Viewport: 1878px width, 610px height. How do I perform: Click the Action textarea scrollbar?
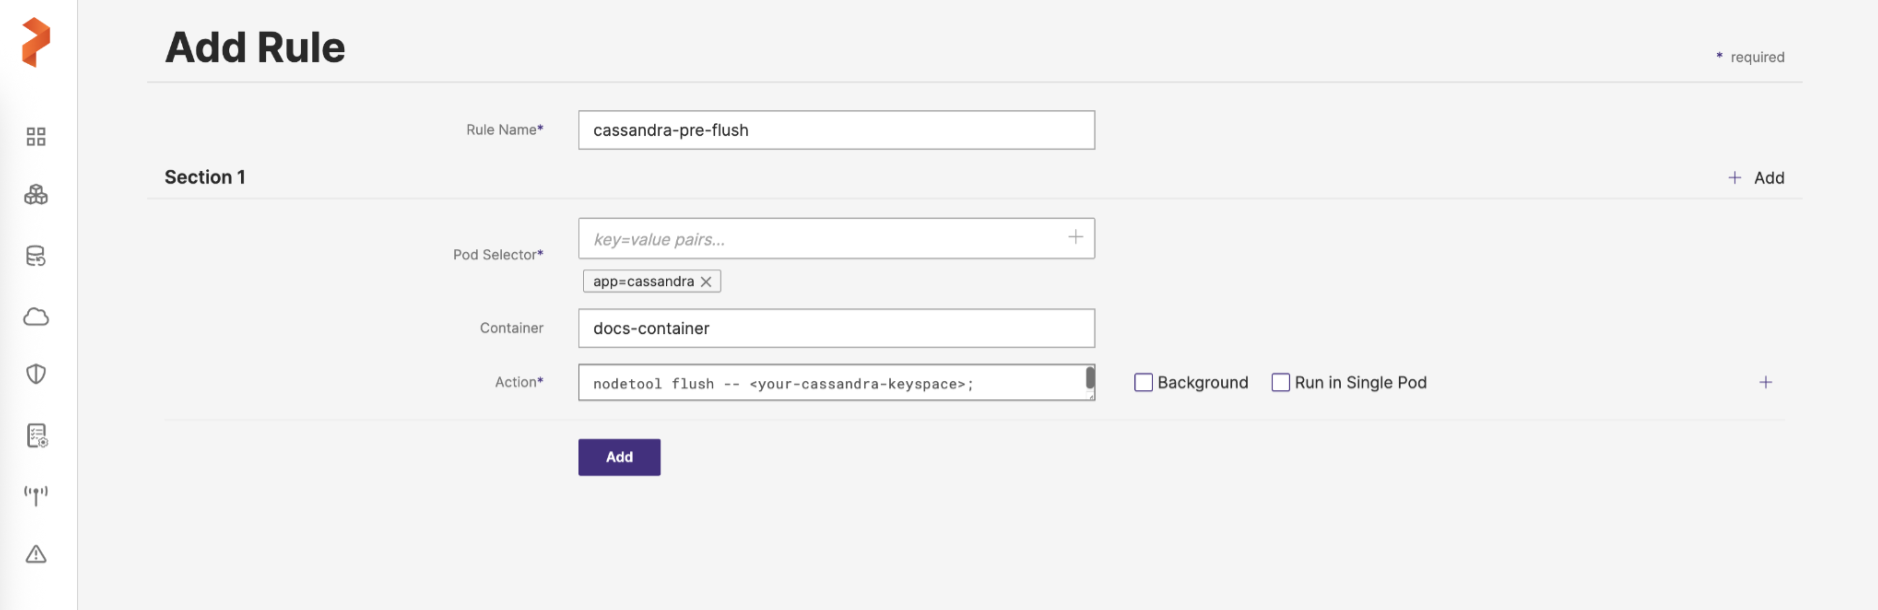coord(1090,377)
